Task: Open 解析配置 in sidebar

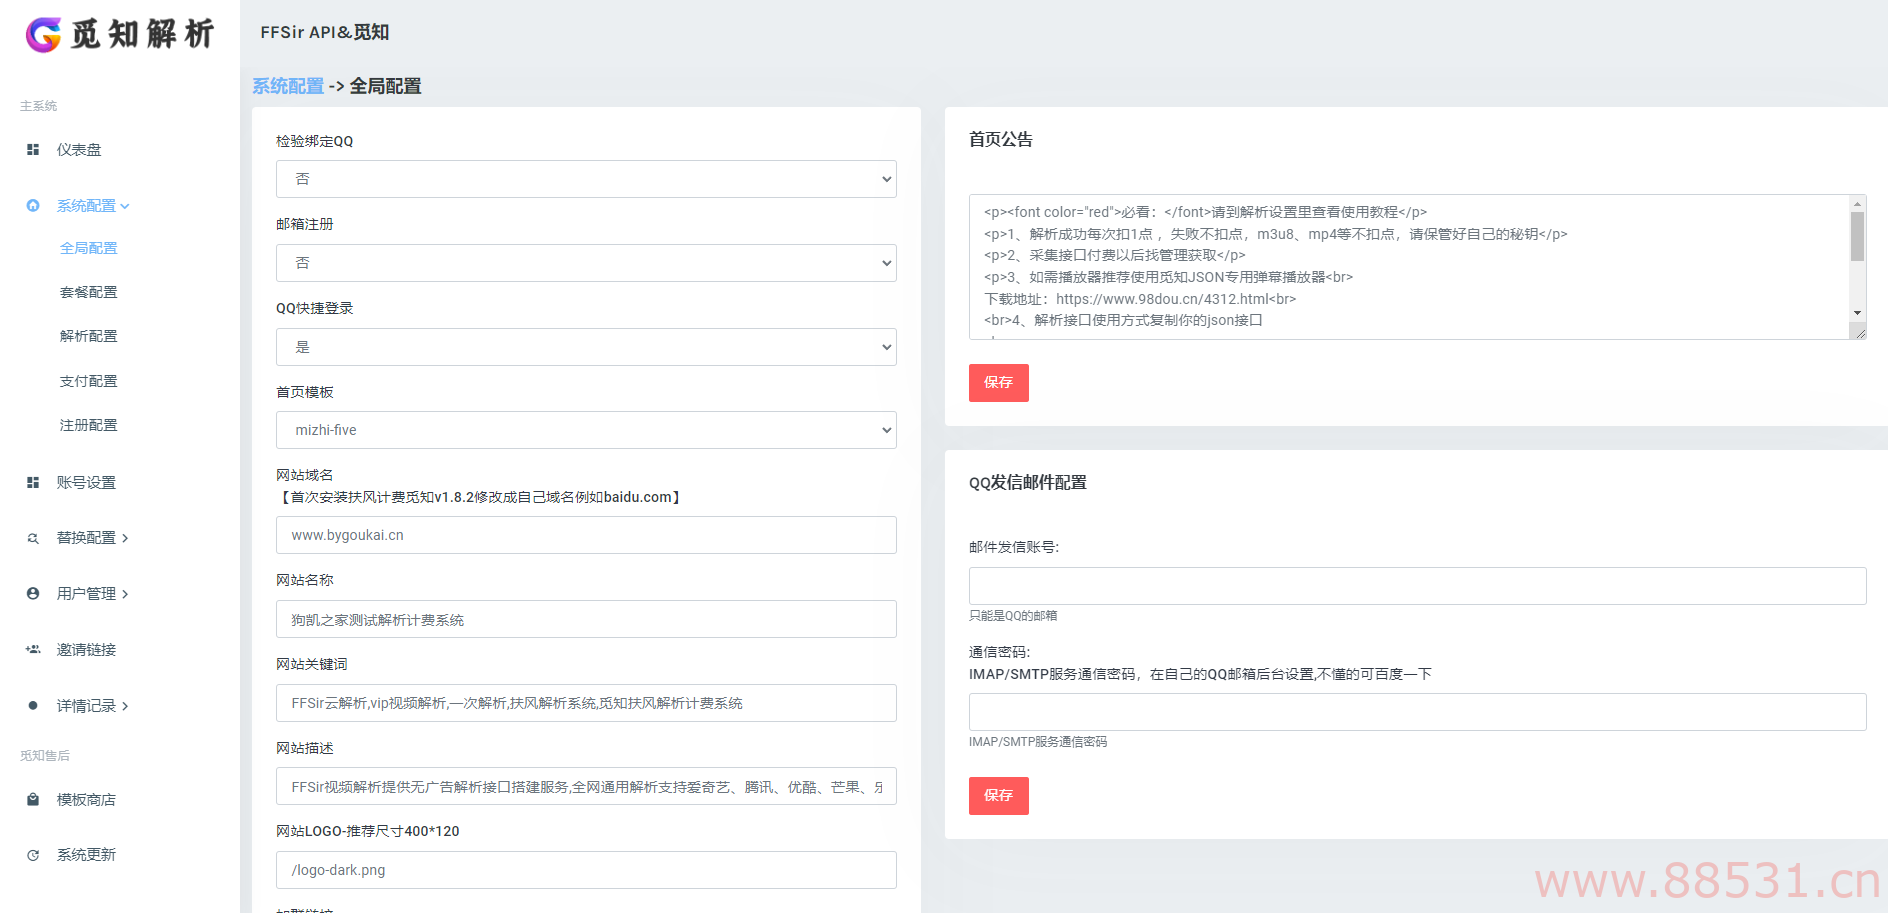Action: pos(89,336)
